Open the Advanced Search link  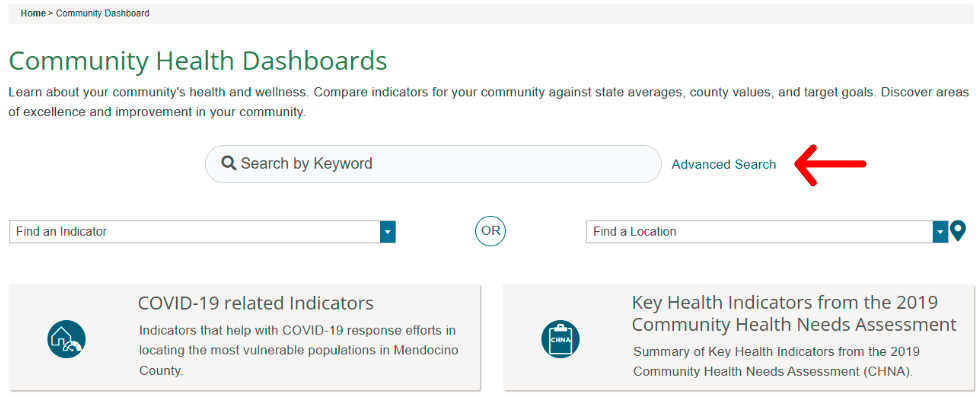[724, 164]
